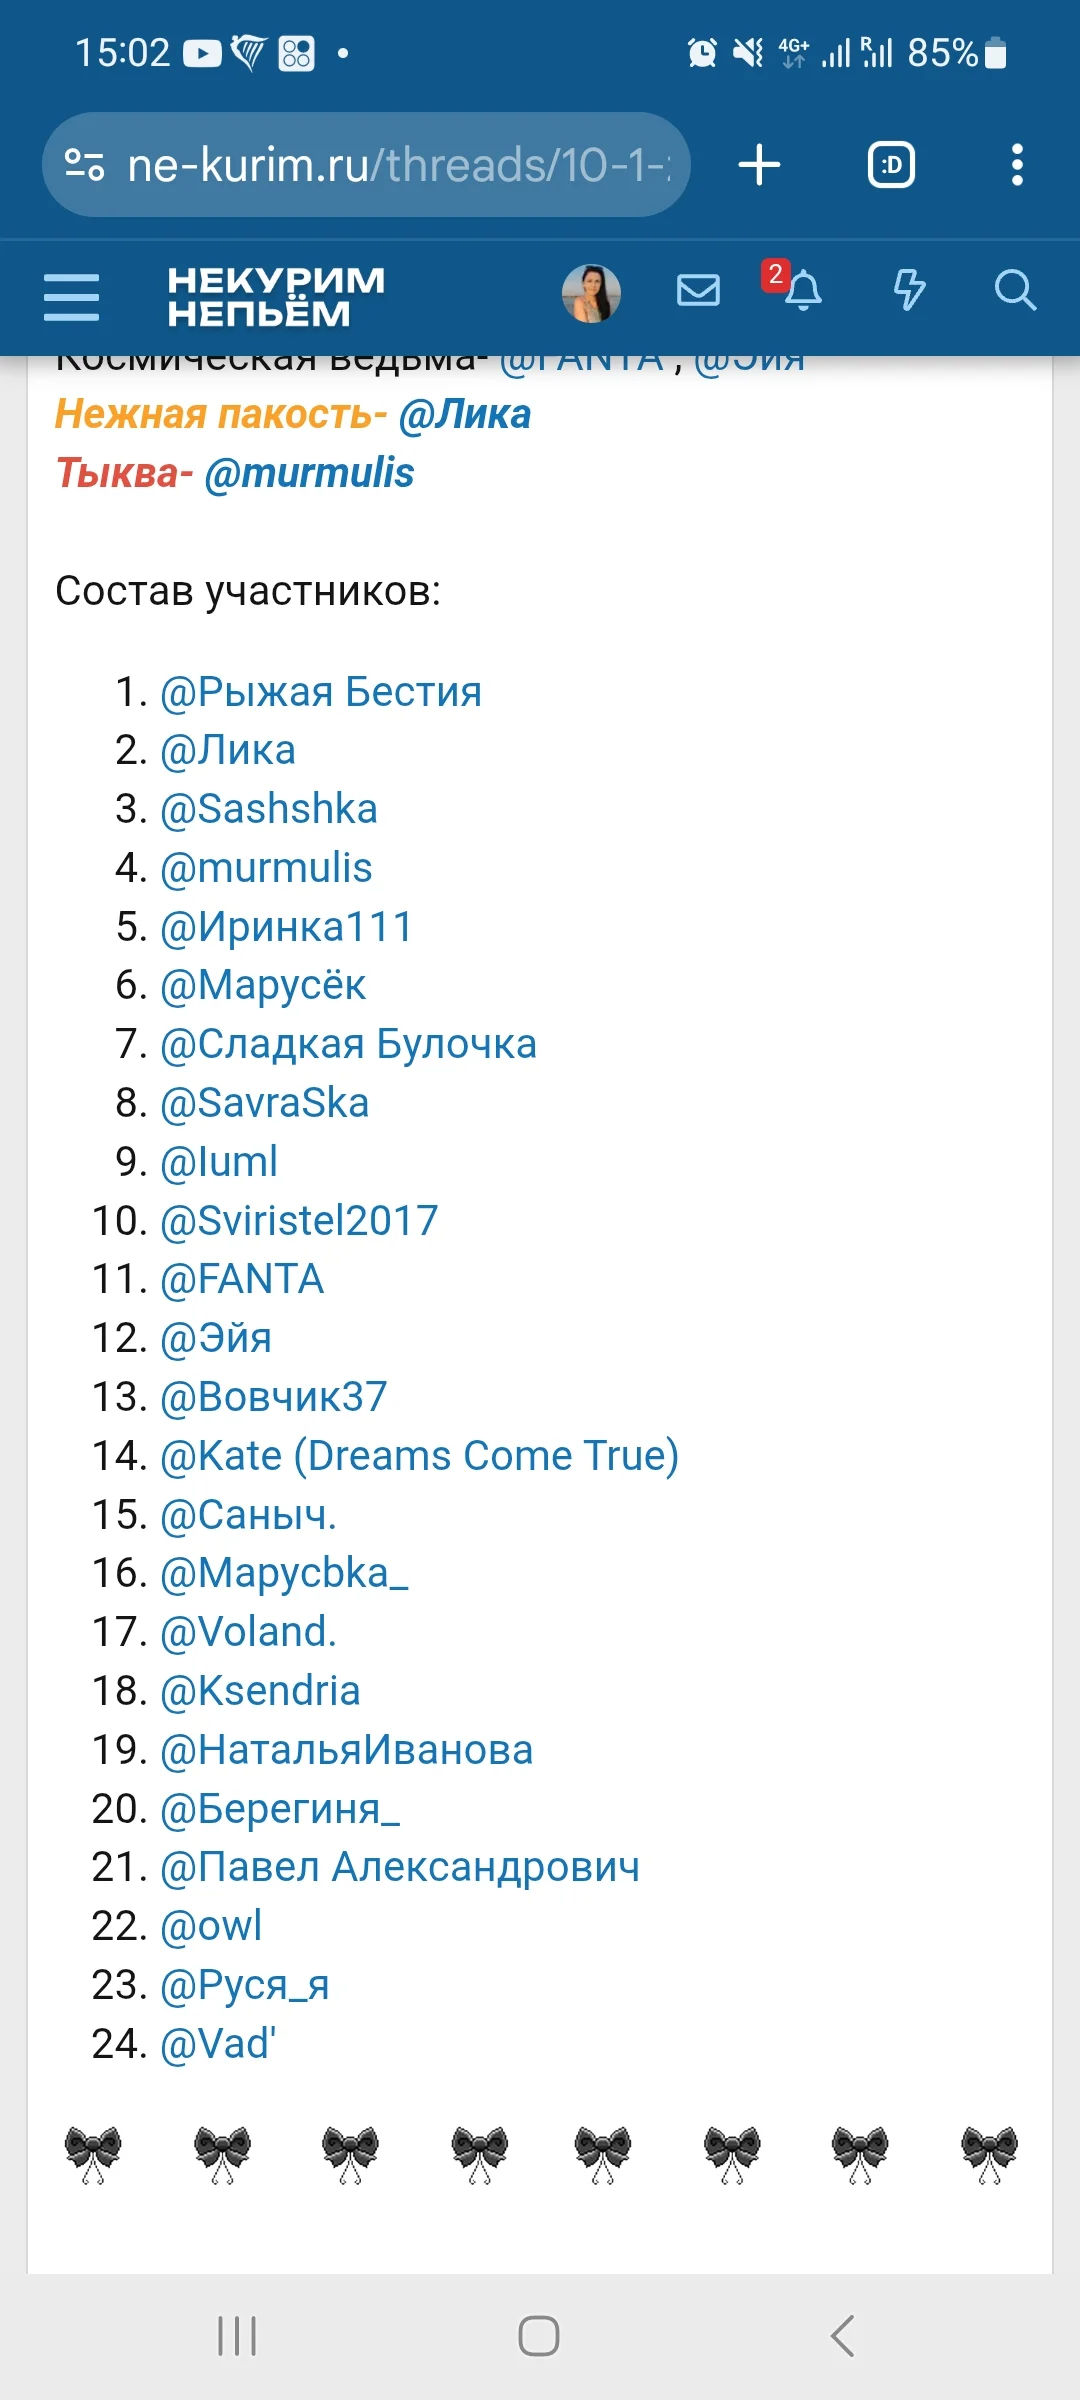Tap the site info icon in address bar
The width and height of the screenshot is (1080, 2400).
click(84, 165)
